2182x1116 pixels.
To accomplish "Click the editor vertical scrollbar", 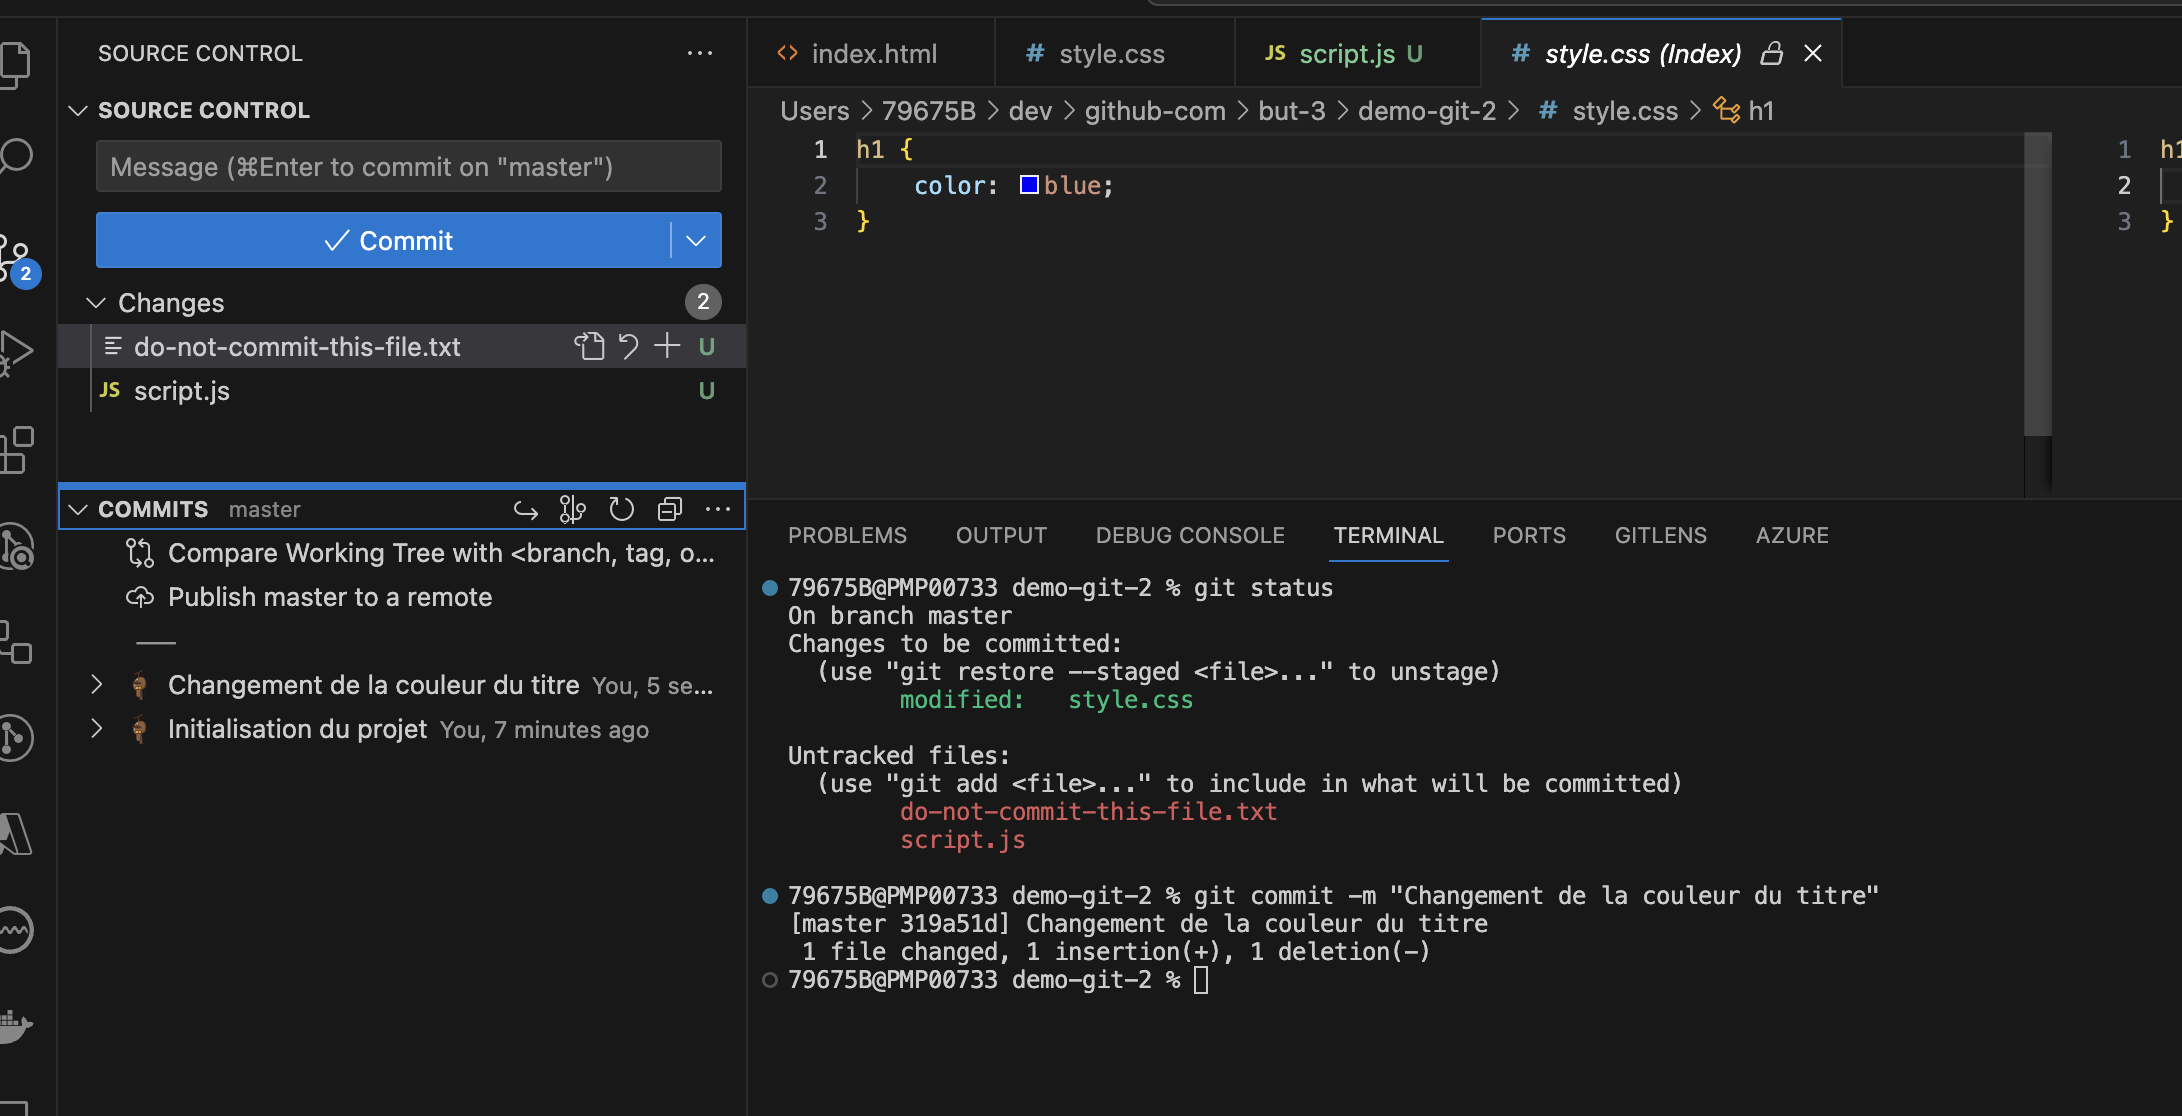I will point(2038,285).
